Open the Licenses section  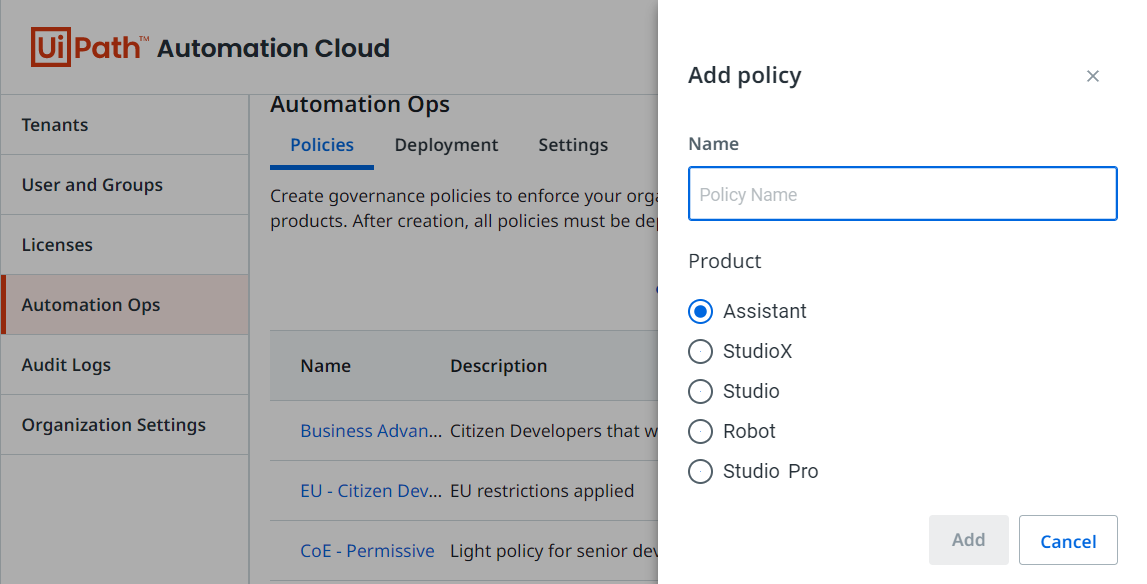(124, 245)
